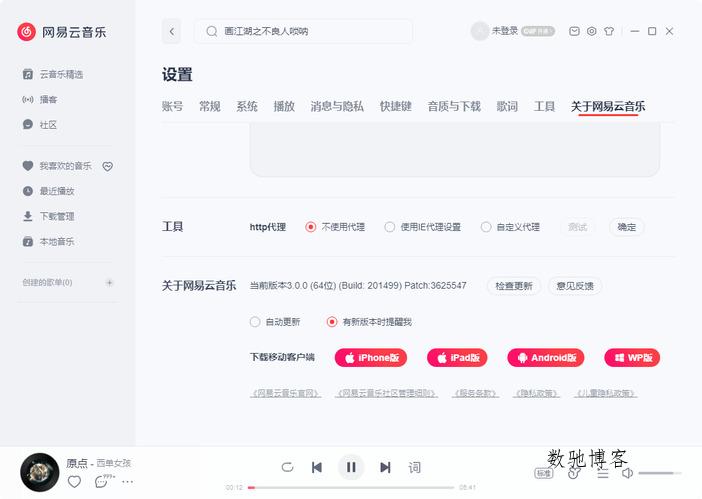Click heartbeat mode icon beside 我喜欢的音乐

107,166
